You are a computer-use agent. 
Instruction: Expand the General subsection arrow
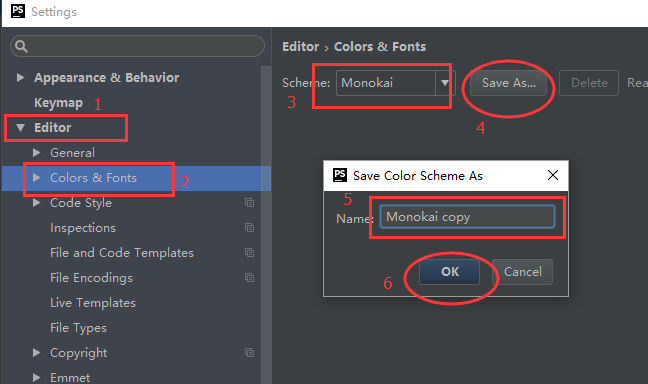point(37,153)
